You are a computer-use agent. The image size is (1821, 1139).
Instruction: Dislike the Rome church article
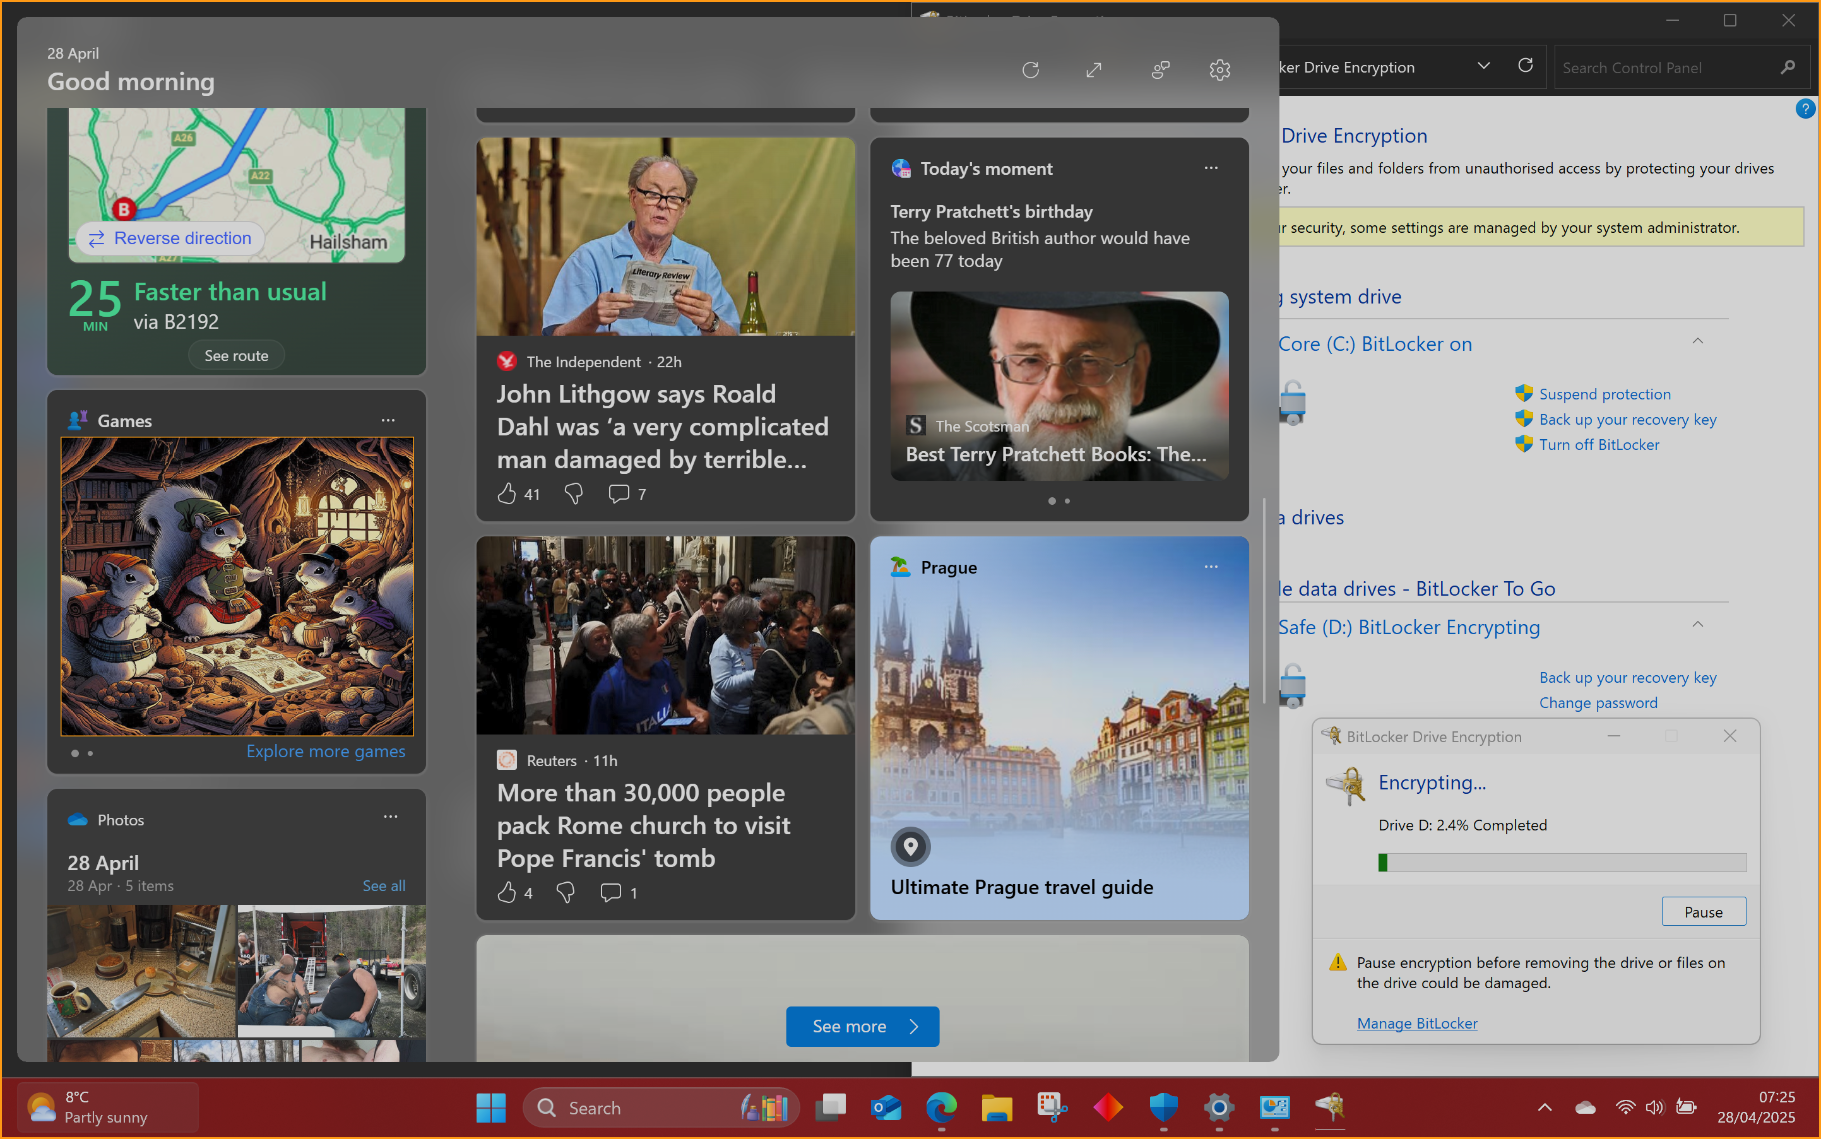[566, 892]
